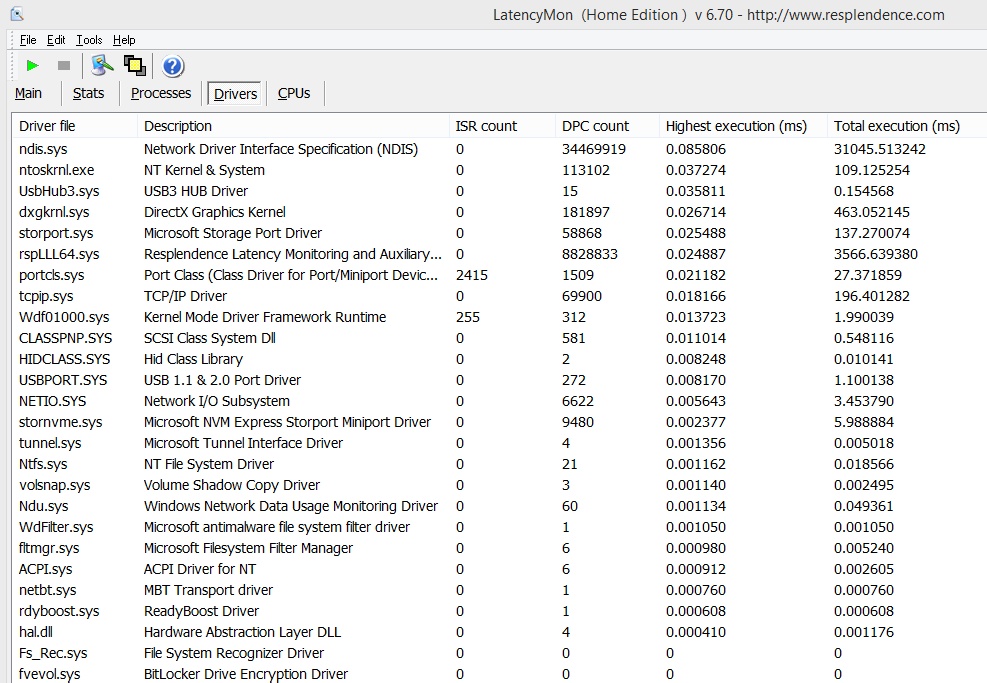Select the rspLLL64.sys driver row
987x683 pixels.
point(499,254)
